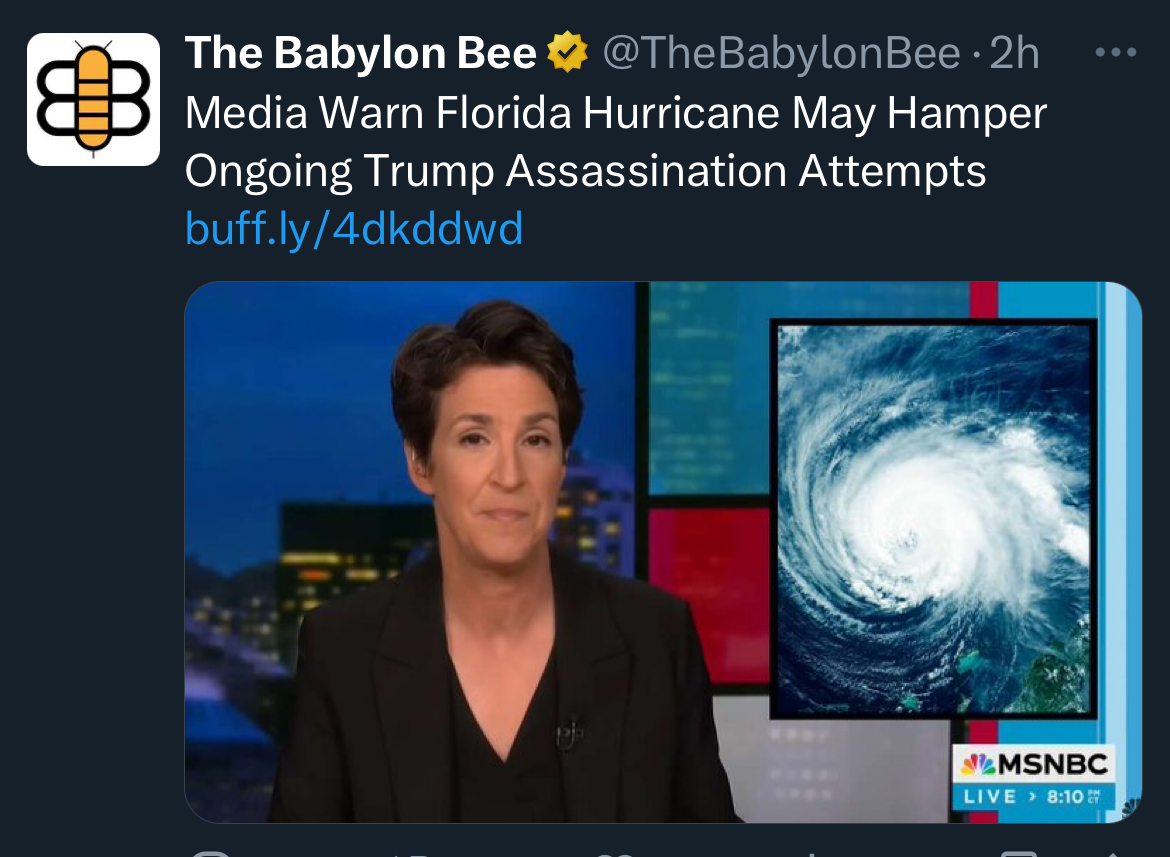Click the clip-on microphone on the blazer

[569, 732]
